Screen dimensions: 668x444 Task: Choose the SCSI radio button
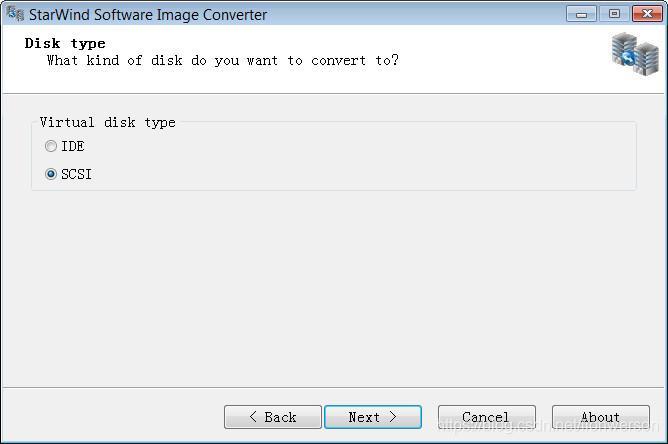point(51,174)
